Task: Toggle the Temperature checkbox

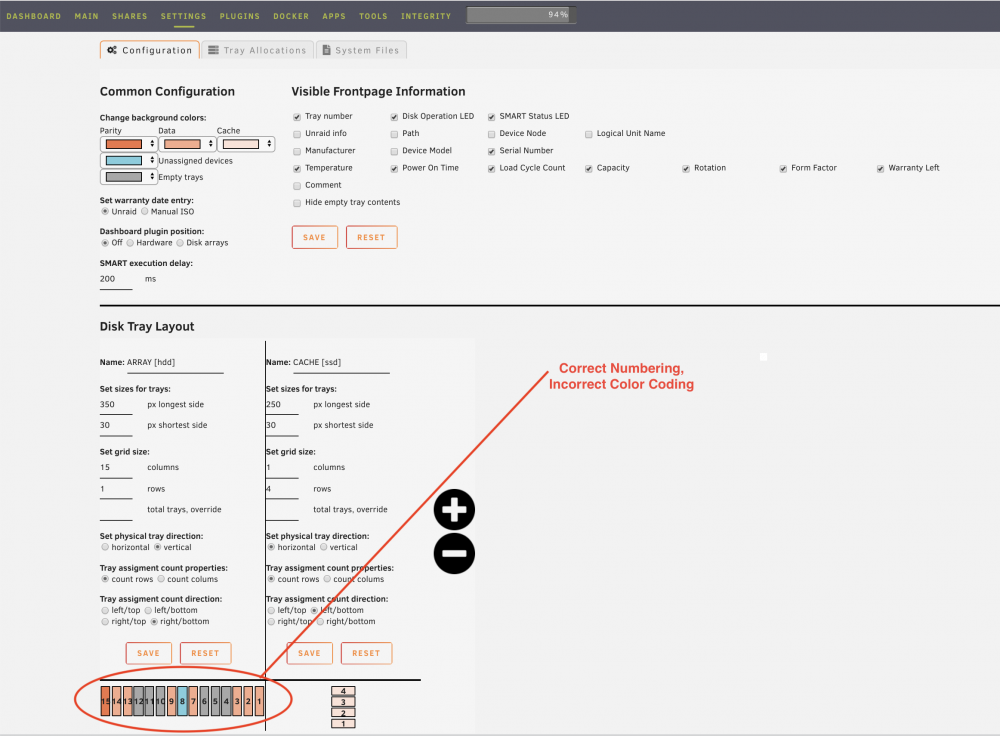Action: (x=297, y=168)
